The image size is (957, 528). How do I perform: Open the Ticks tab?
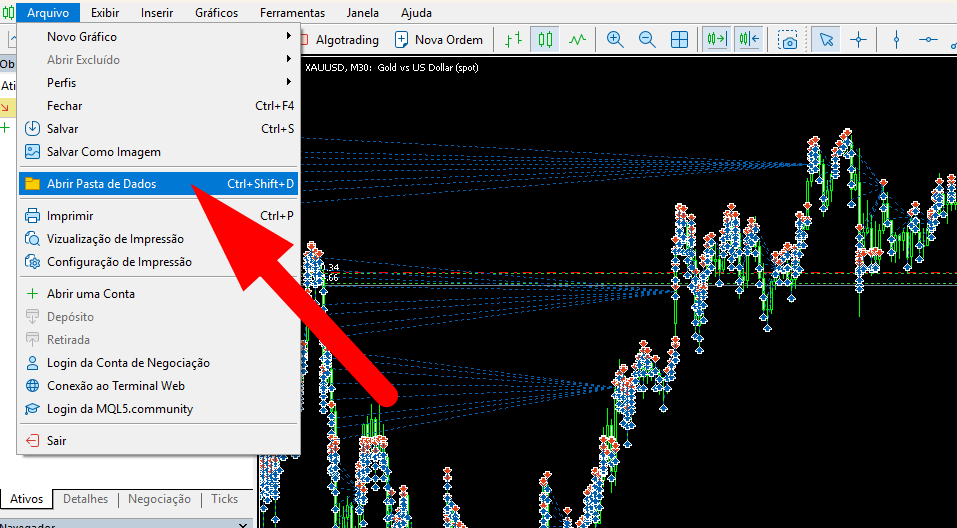224,499
